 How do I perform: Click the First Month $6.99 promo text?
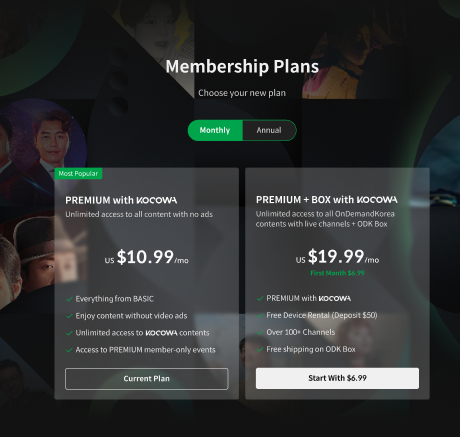click(x=337, y=273)
